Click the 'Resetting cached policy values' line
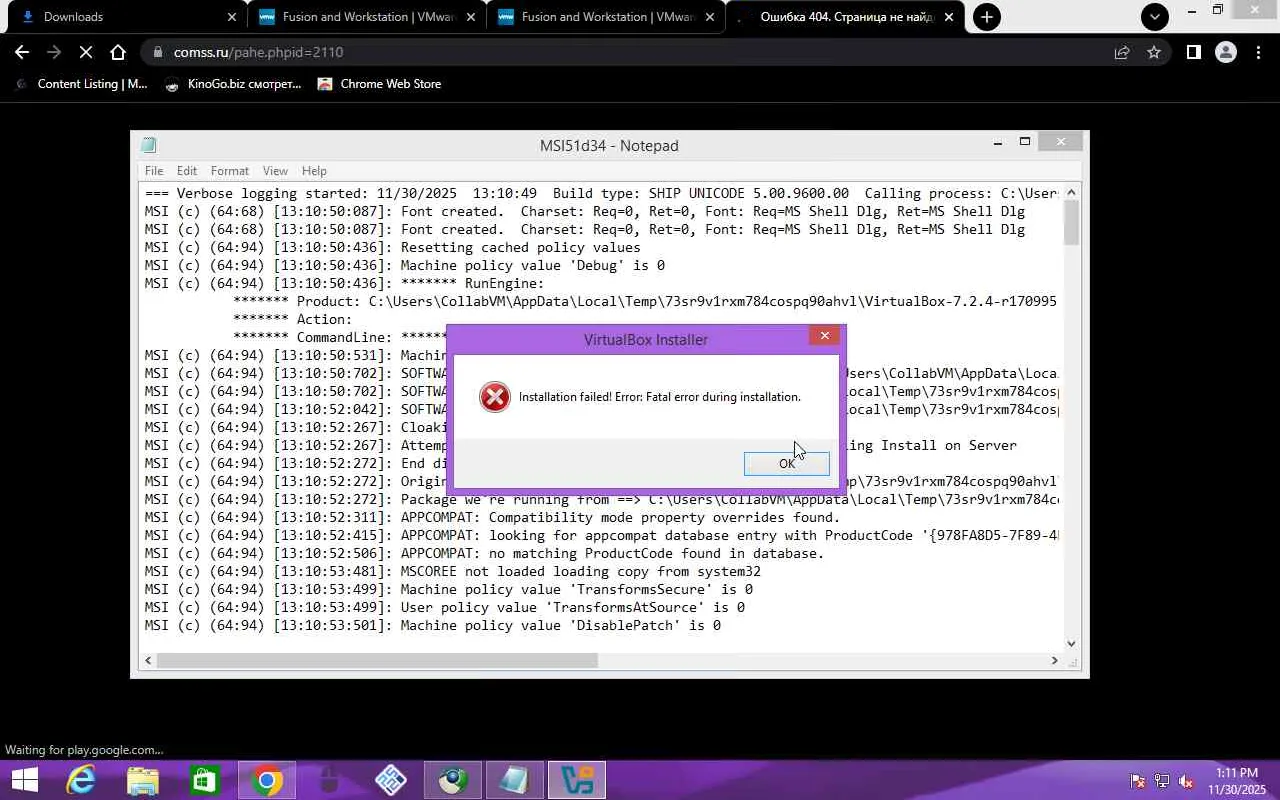1280x800 pixels. click(392, 247)
